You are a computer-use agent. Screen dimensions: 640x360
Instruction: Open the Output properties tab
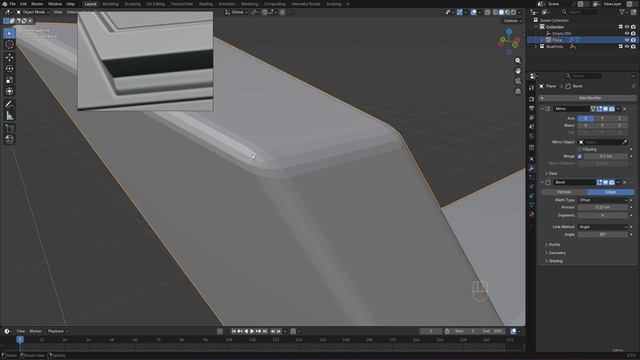531,108
